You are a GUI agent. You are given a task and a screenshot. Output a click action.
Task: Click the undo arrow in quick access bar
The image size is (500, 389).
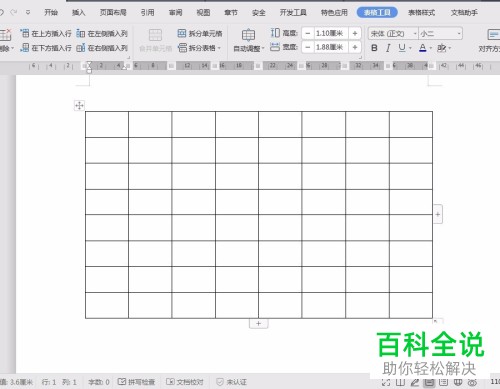[x=2, y=13]
